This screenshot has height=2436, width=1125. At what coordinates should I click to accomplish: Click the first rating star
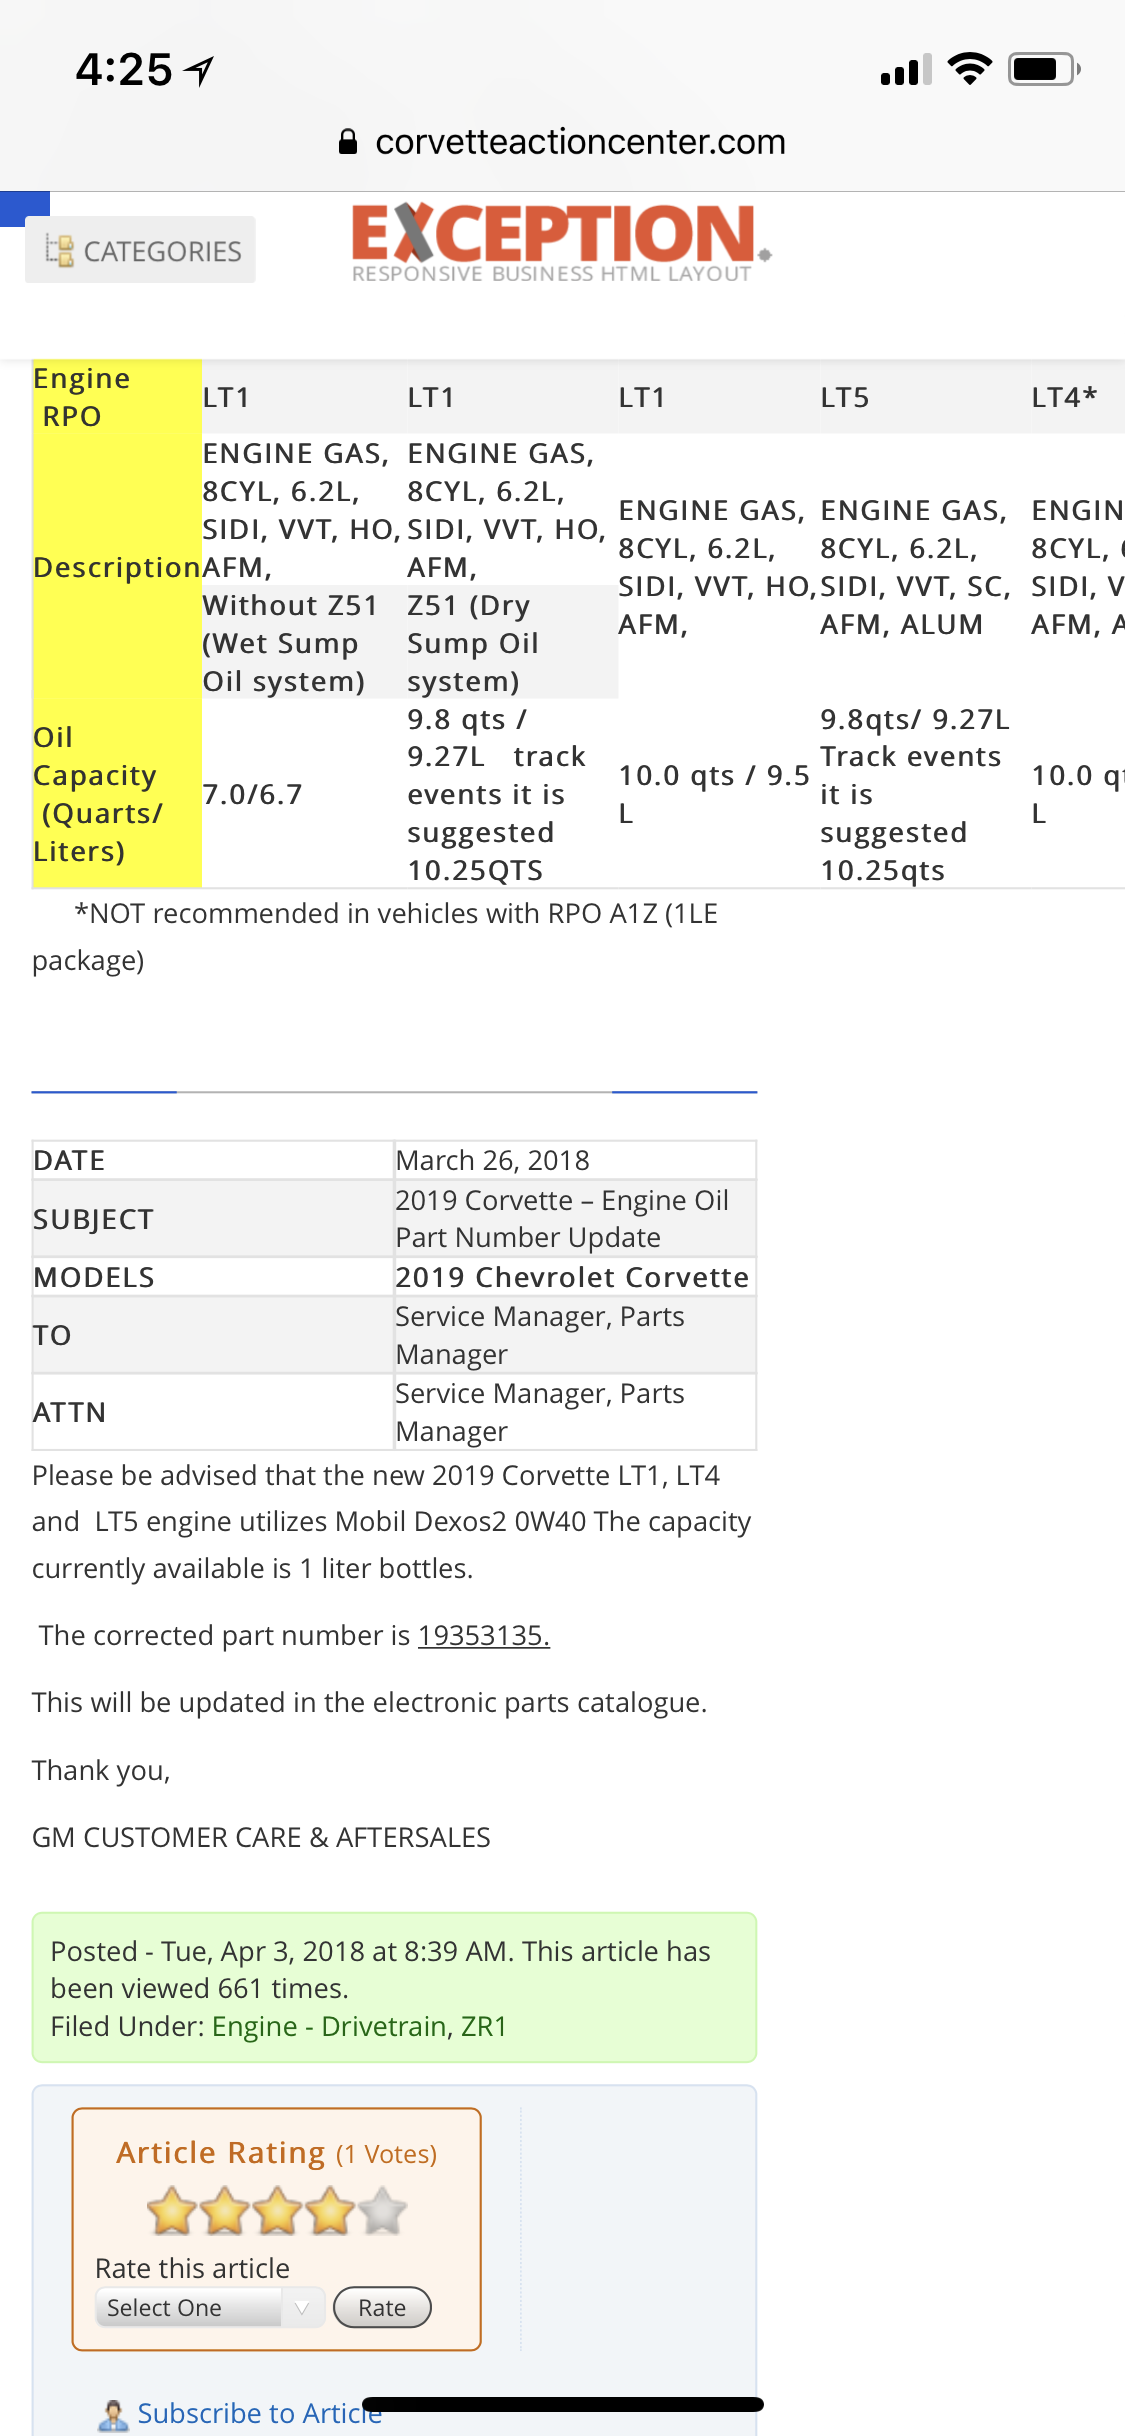click(172, 2210)
